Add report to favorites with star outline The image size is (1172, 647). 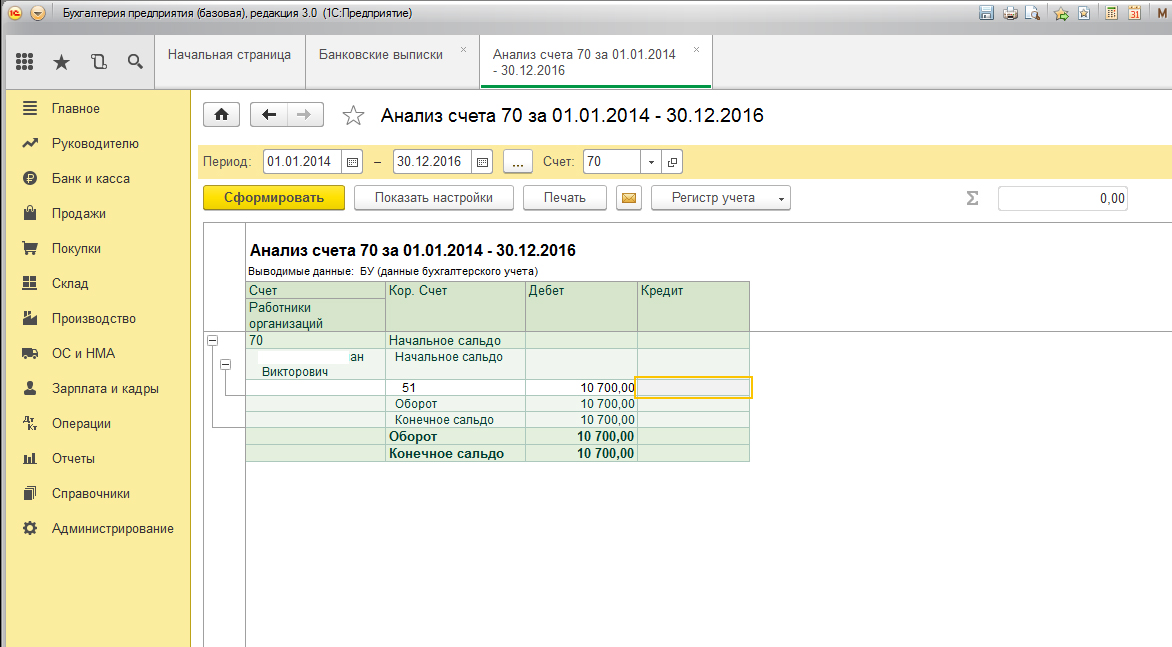(353, 116)
